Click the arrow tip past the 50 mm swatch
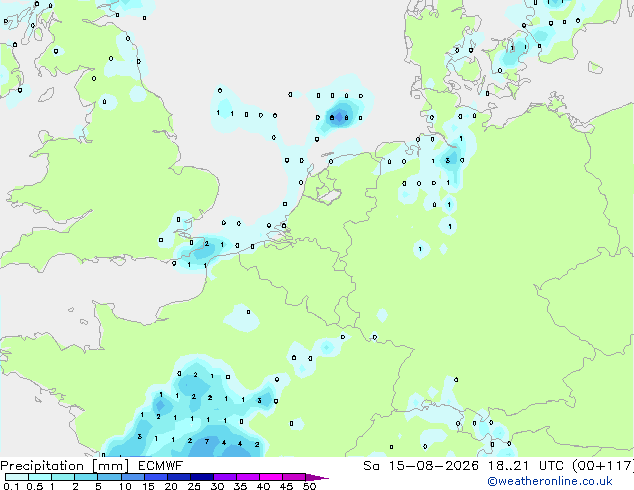Screen dimensions: 634x490 coord(317,477)
